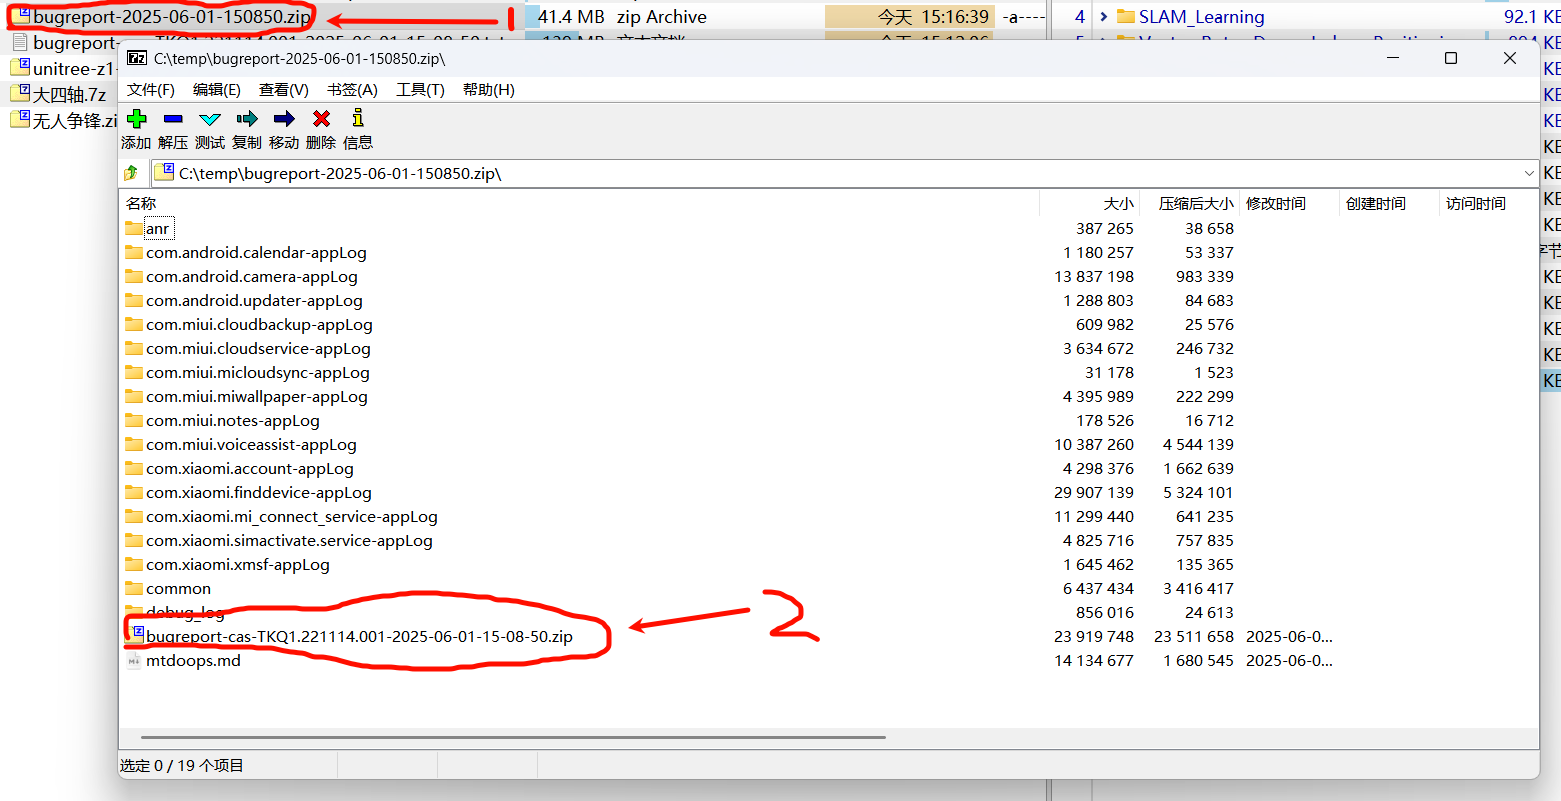This screenshot has width=1561, height=801.
Task: Select the com.miui.miwallpaper-appLog folder
Action: [x=257, y=397]
